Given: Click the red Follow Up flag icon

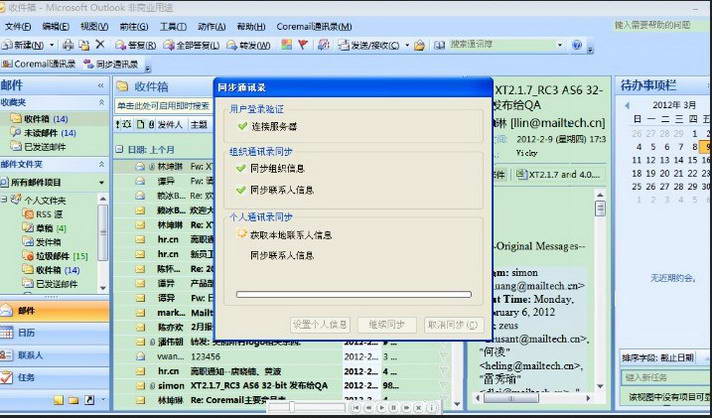Looking at the screenshot, I should (x=303, y=44).
